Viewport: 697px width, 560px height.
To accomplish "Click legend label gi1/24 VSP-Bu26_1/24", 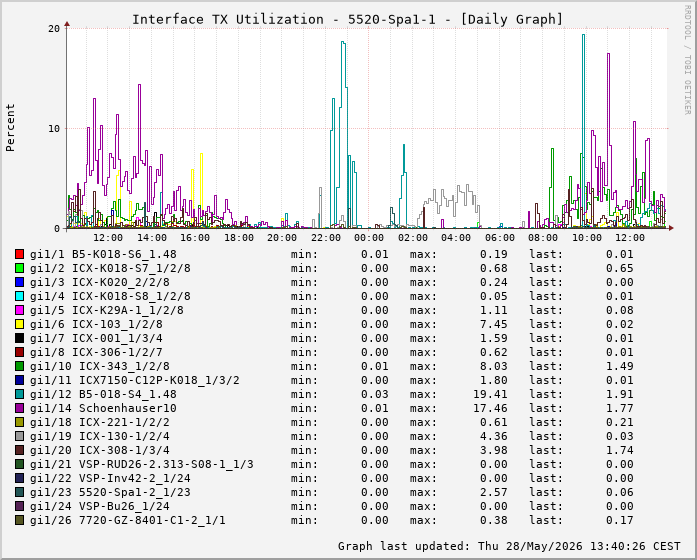I will (100, 506).
